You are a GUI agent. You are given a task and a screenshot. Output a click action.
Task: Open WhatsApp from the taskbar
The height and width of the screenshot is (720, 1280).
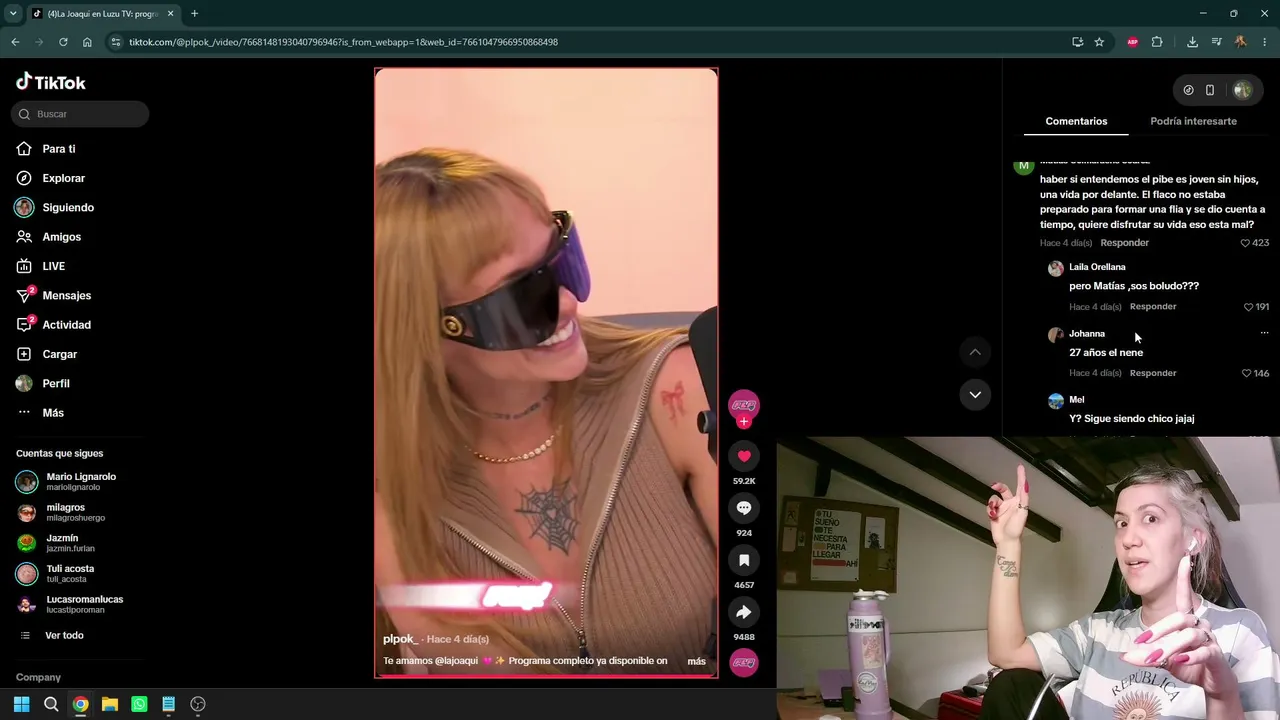point(139,704)
